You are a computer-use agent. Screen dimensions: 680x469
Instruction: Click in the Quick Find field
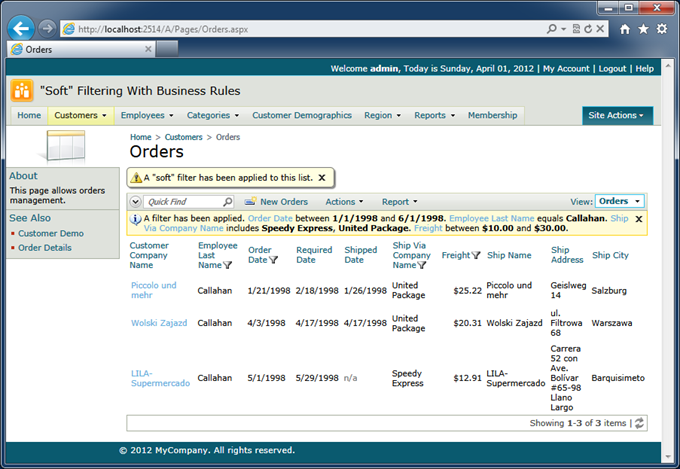pyautogui.click(x=184, y=202)
